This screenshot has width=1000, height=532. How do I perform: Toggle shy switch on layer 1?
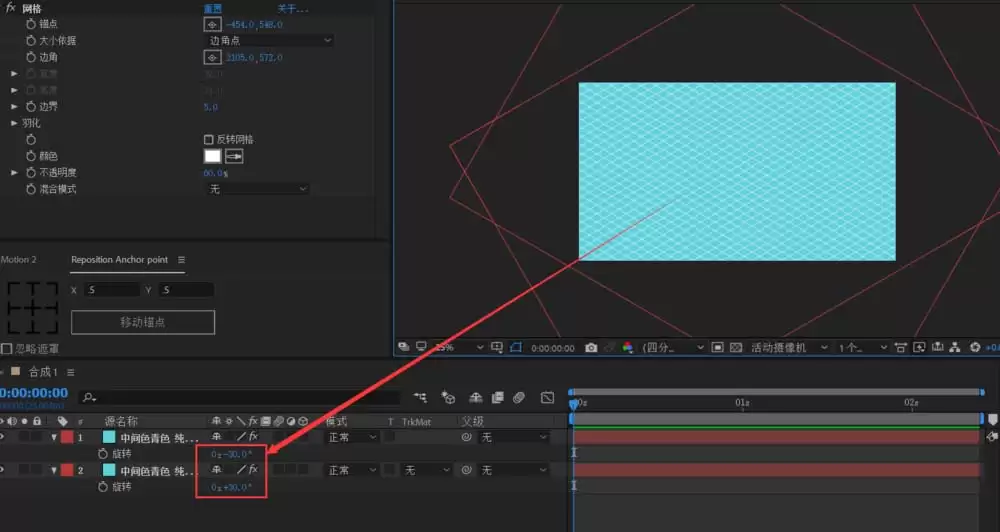tap(217, 437)
